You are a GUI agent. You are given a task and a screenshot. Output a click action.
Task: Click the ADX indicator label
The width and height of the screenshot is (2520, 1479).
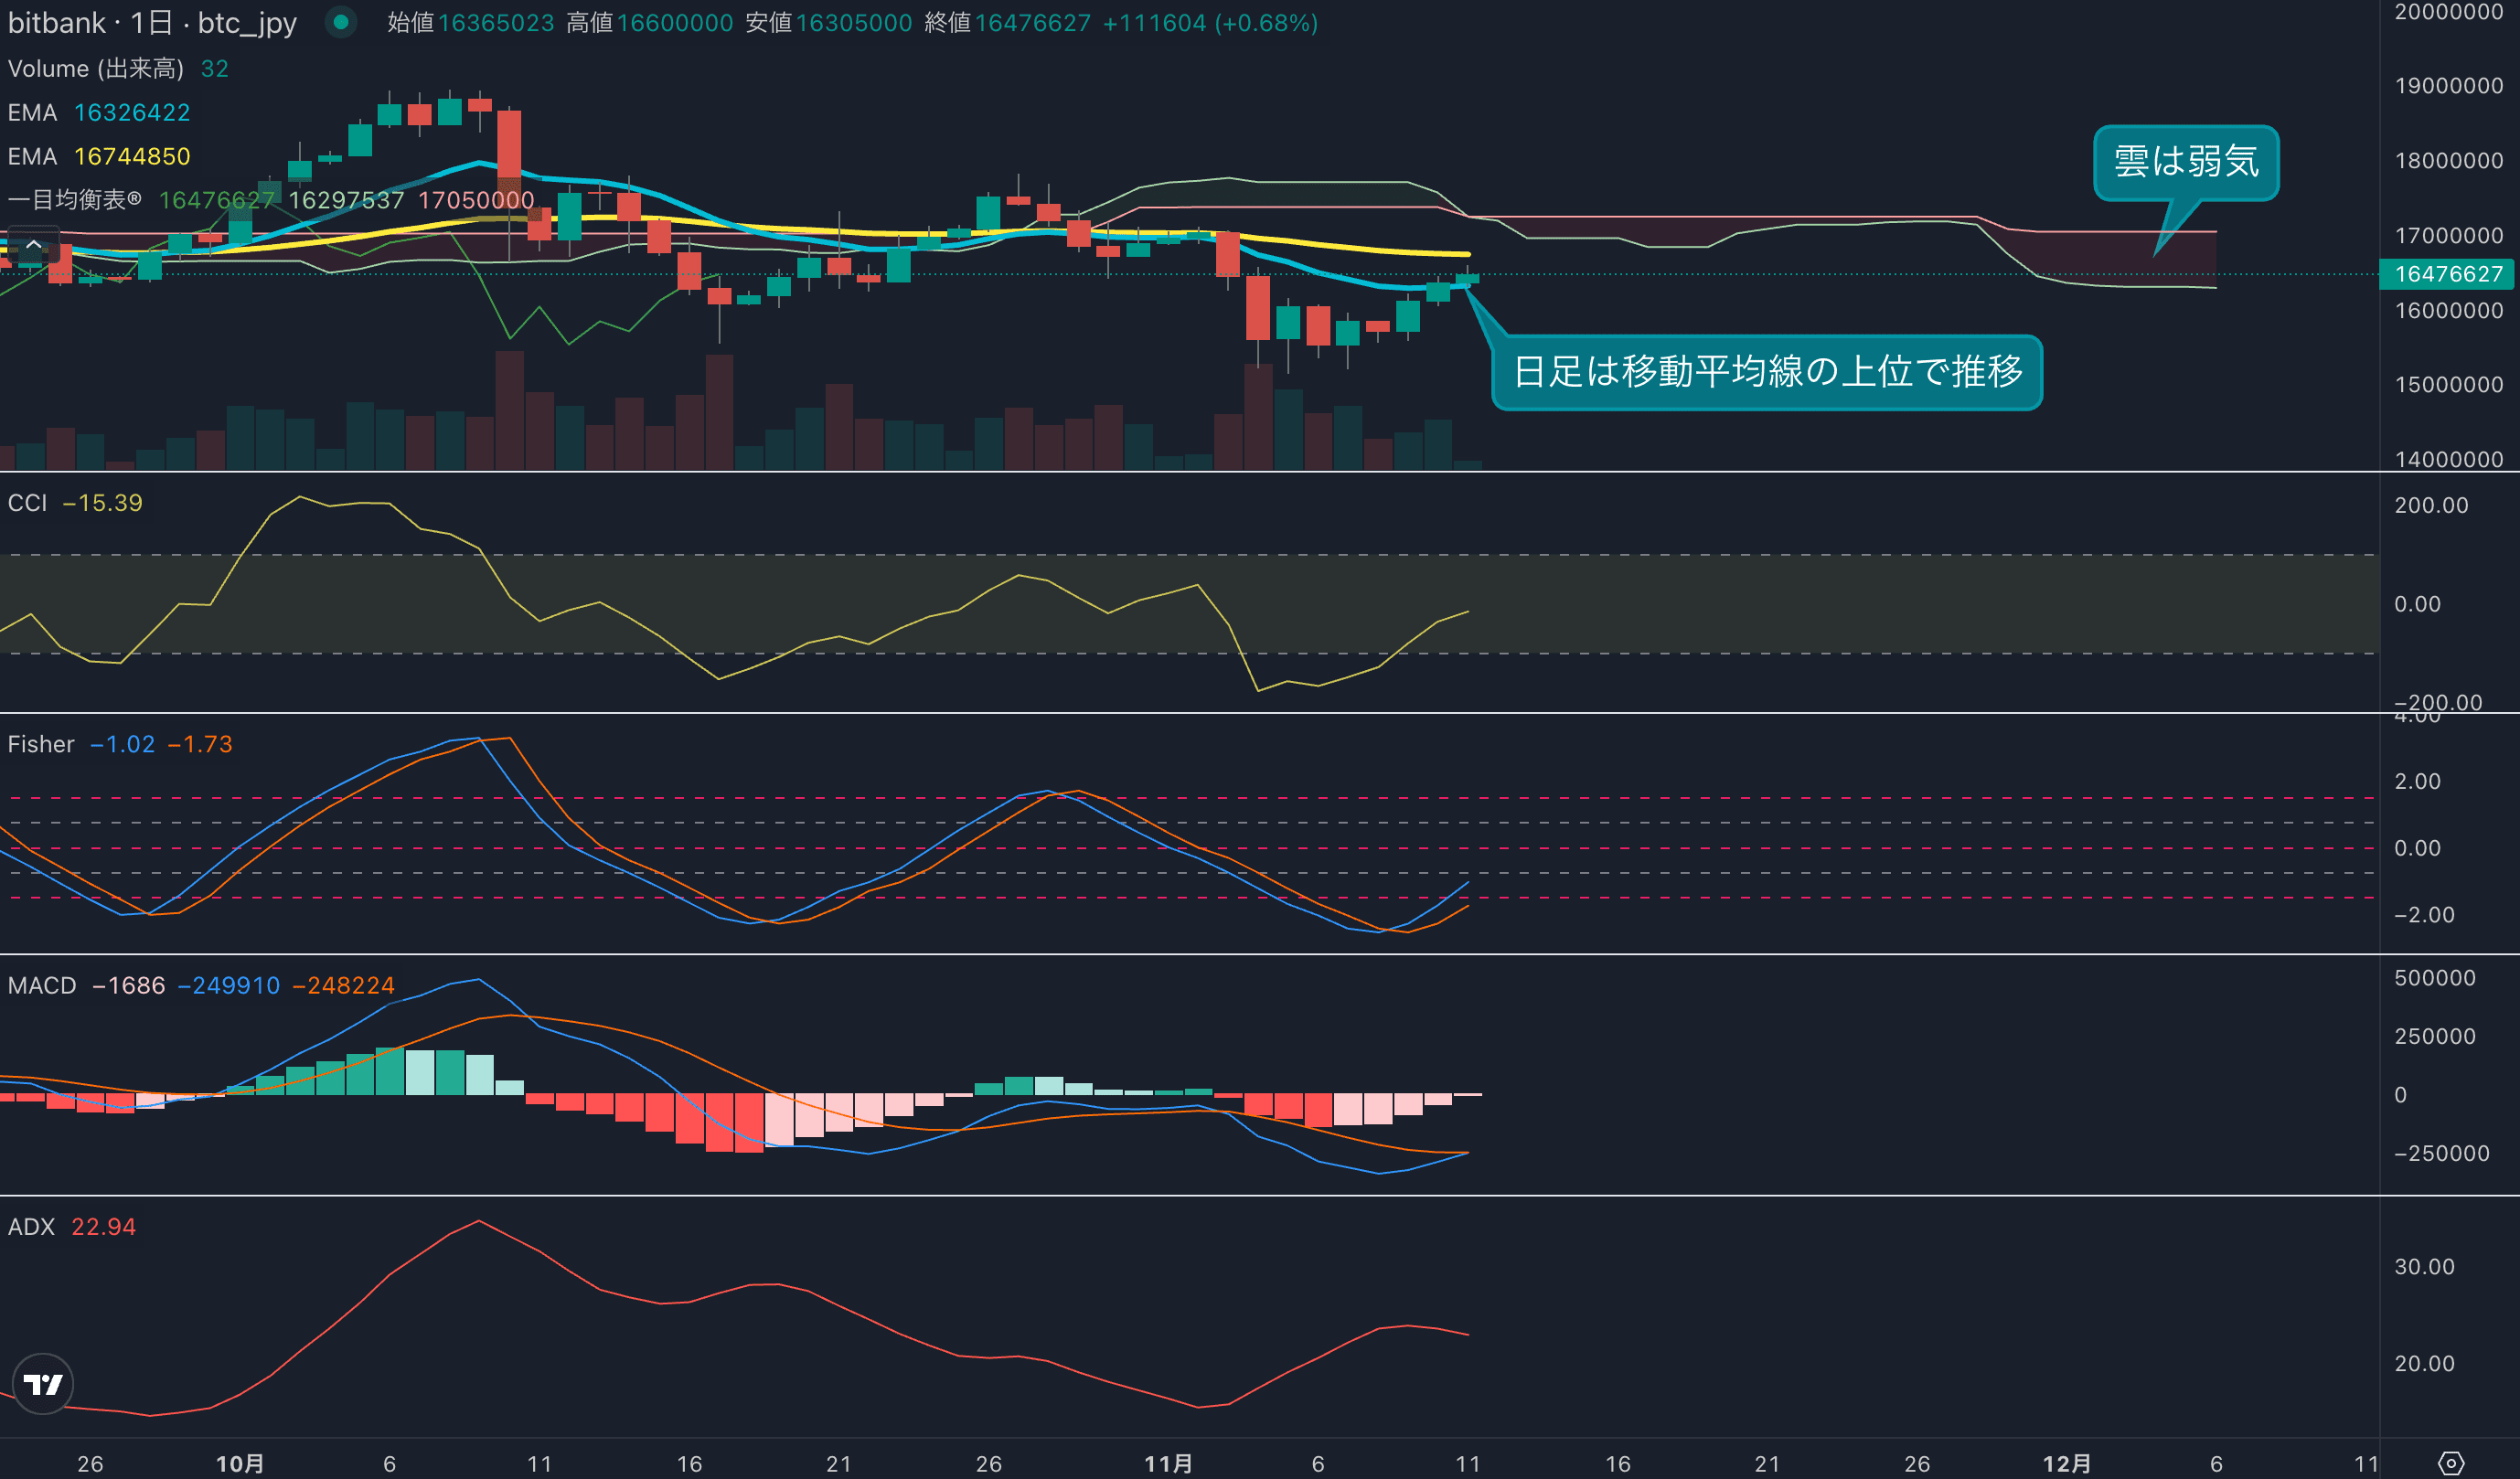(31, 1226)
